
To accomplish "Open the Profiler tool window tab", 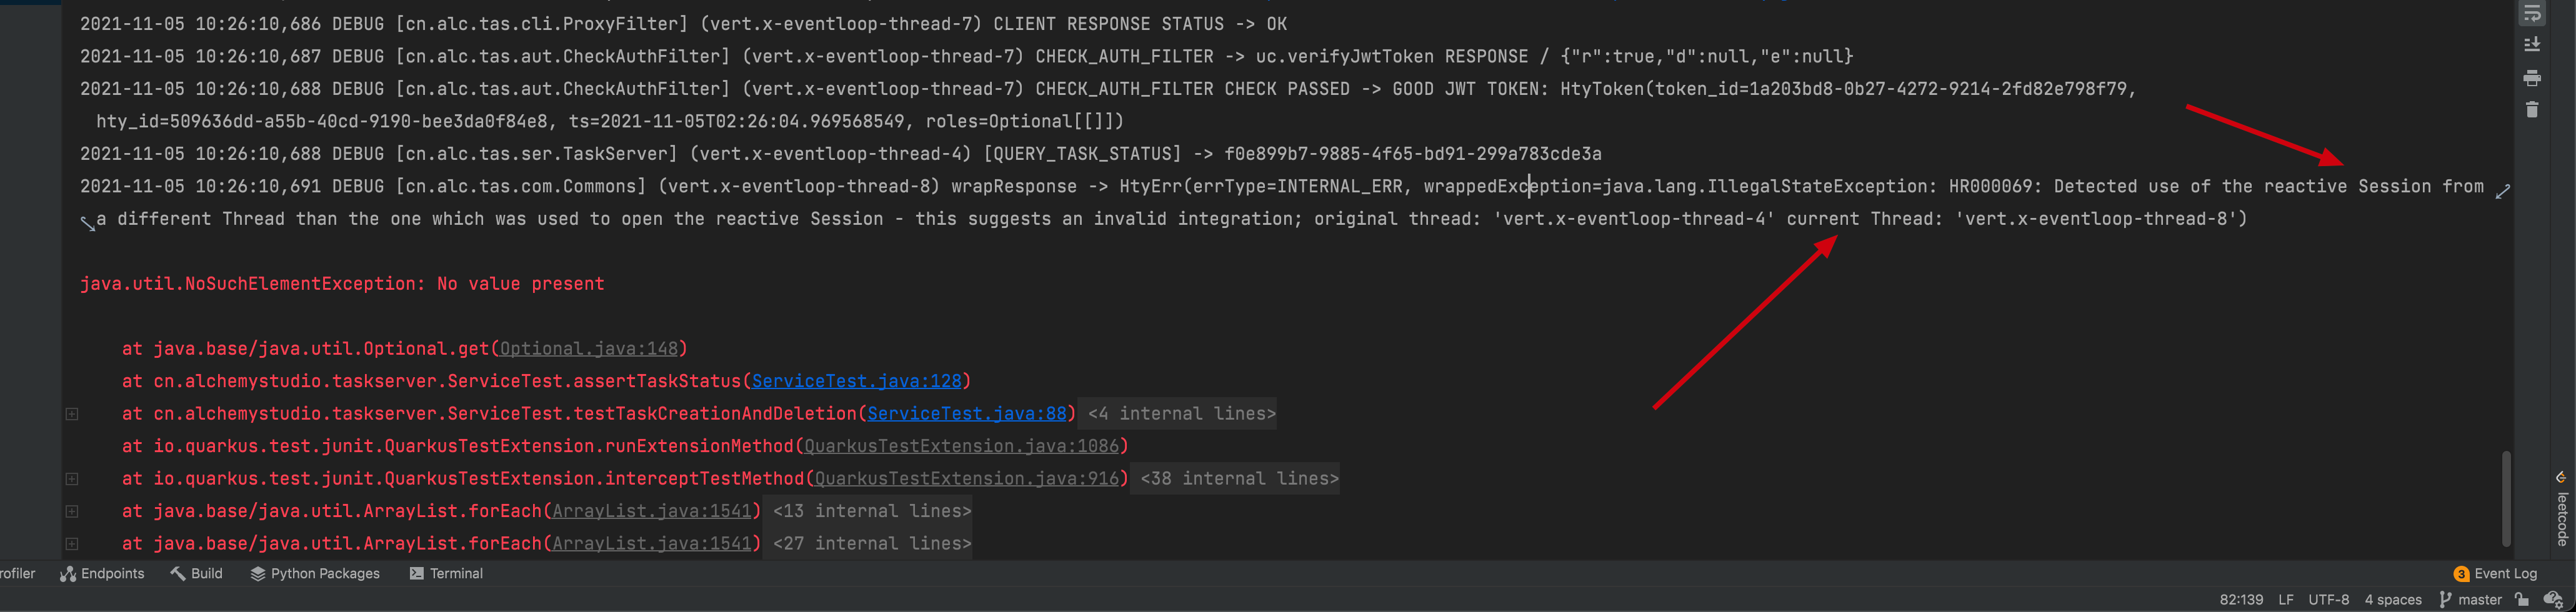I will point(17,574).
